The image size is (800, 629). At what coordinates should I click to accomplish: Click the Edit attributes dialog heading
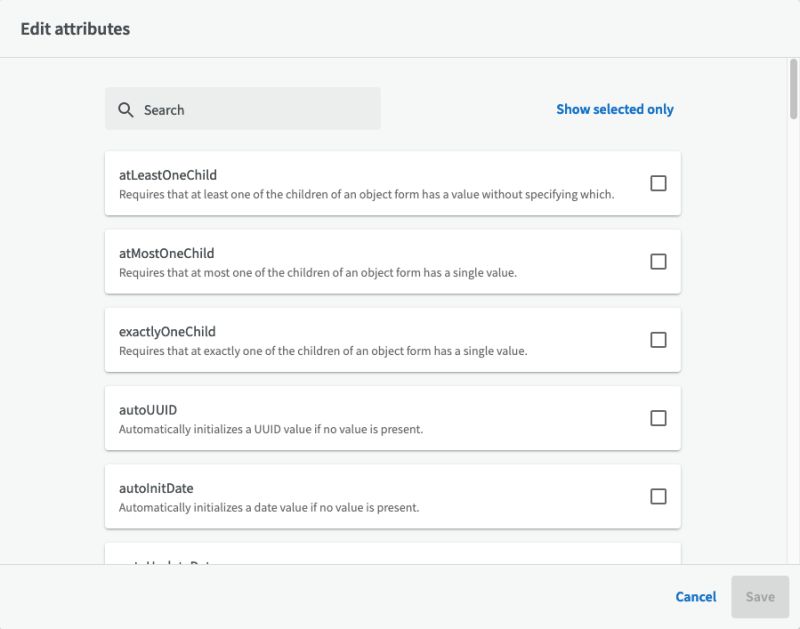75,28
